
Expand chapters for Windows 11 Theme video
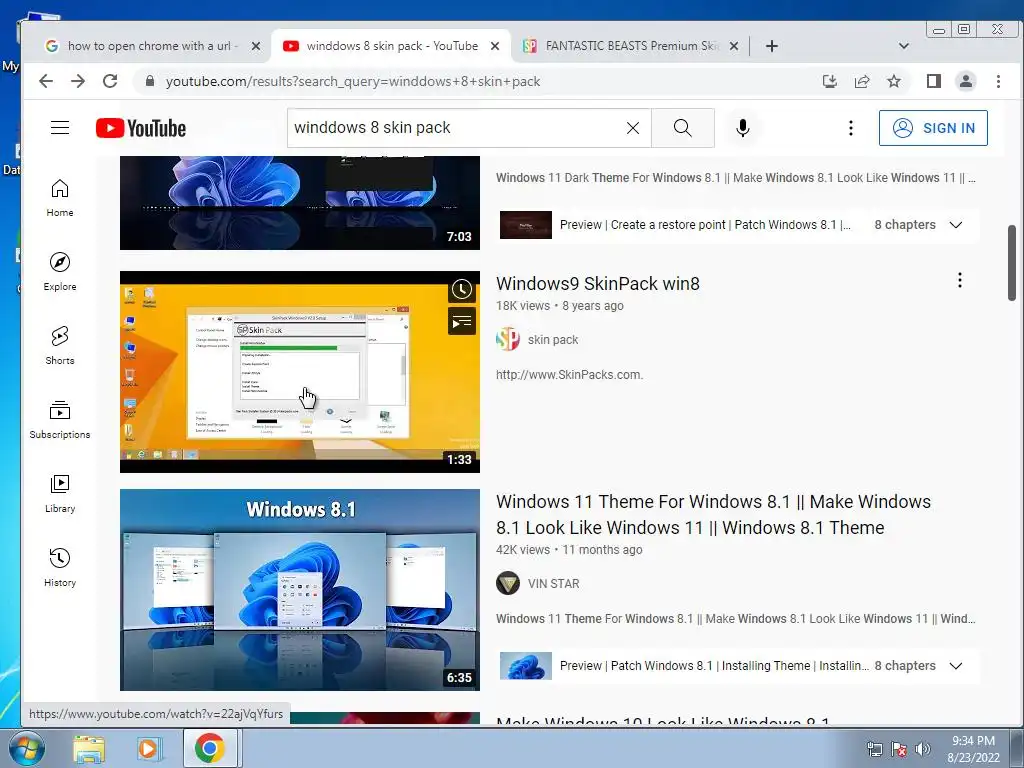(955, 665)
